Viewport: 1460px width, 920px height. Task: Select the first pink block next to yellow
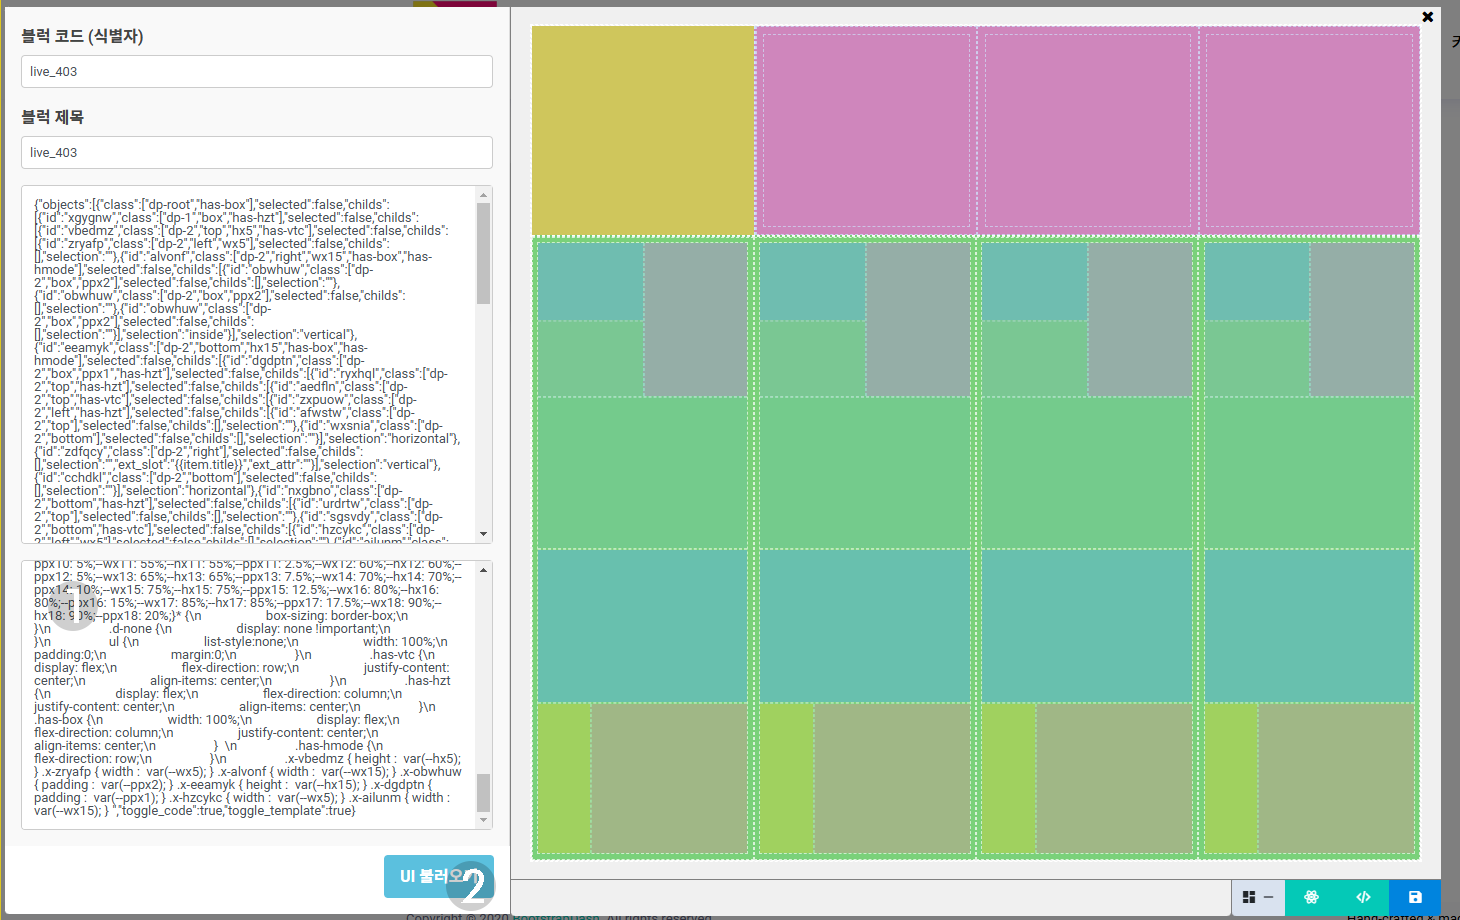(865, 130)
